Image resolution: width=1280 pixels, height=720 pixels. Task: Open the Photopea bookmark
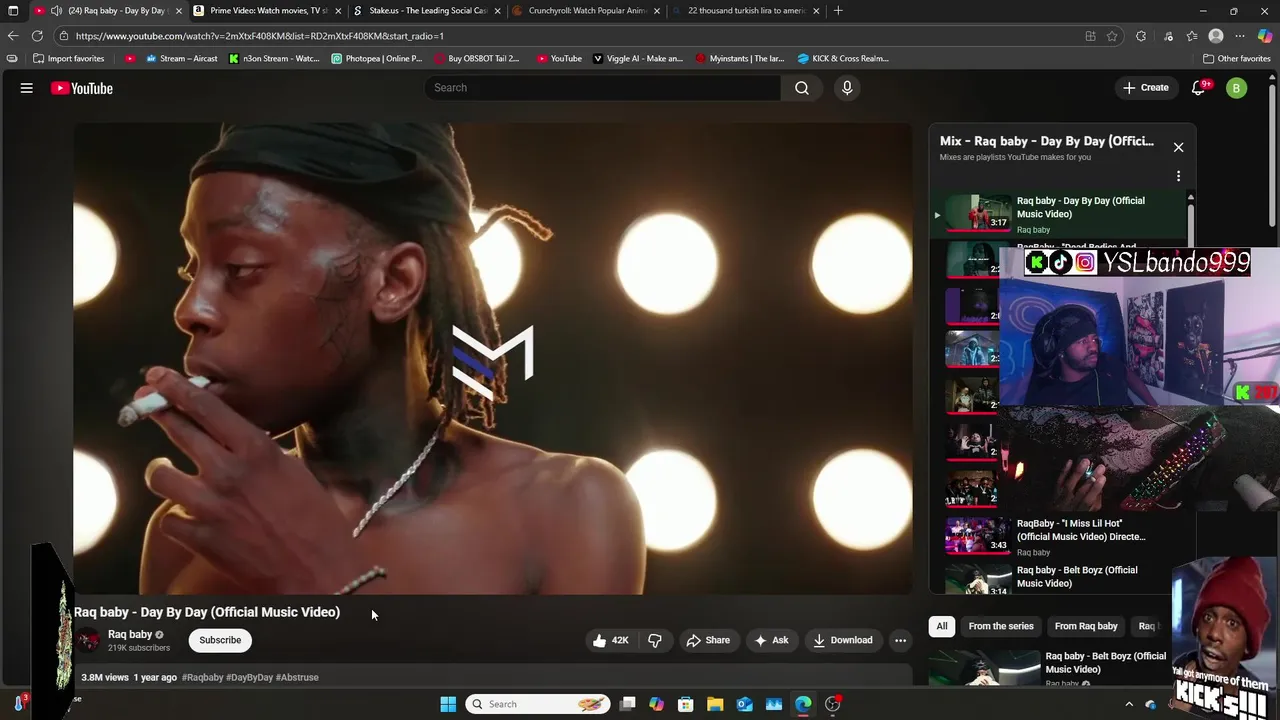pyautogui.click(x=377, y=58)
